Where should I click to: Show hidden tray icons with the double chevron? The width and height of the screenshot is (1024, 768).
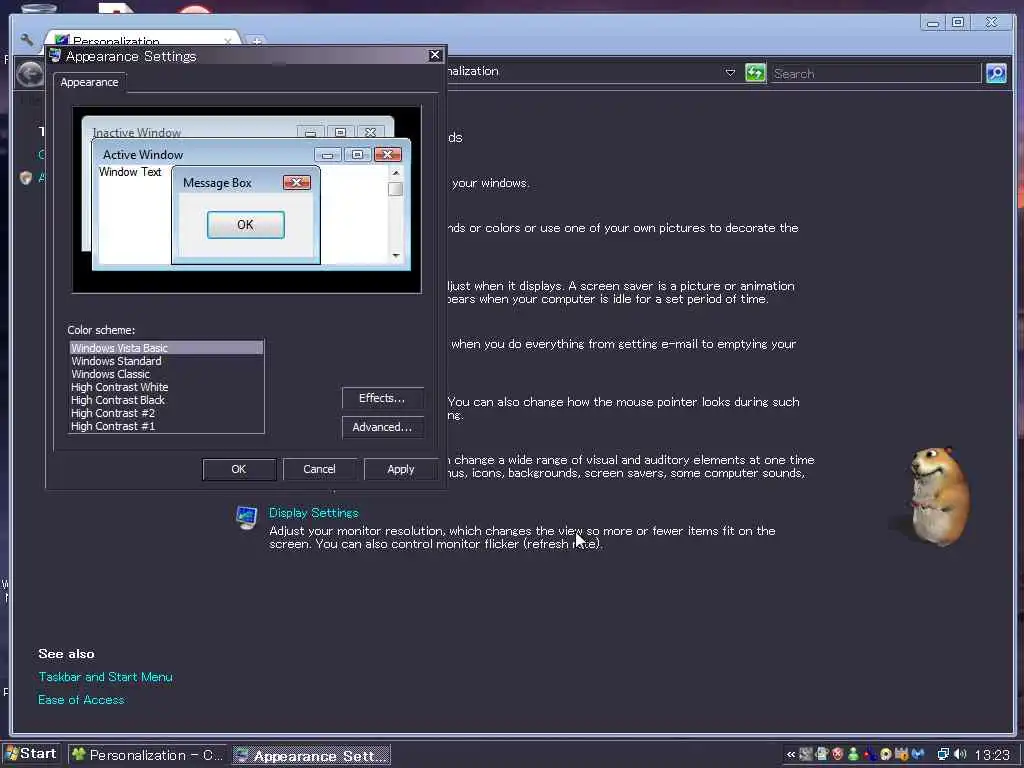[x=790, y=754]
